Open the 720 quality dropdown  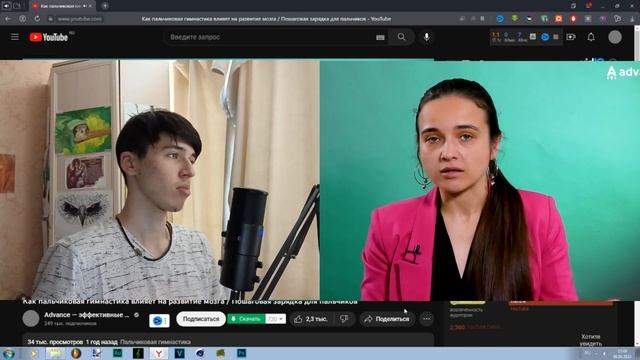276,319
